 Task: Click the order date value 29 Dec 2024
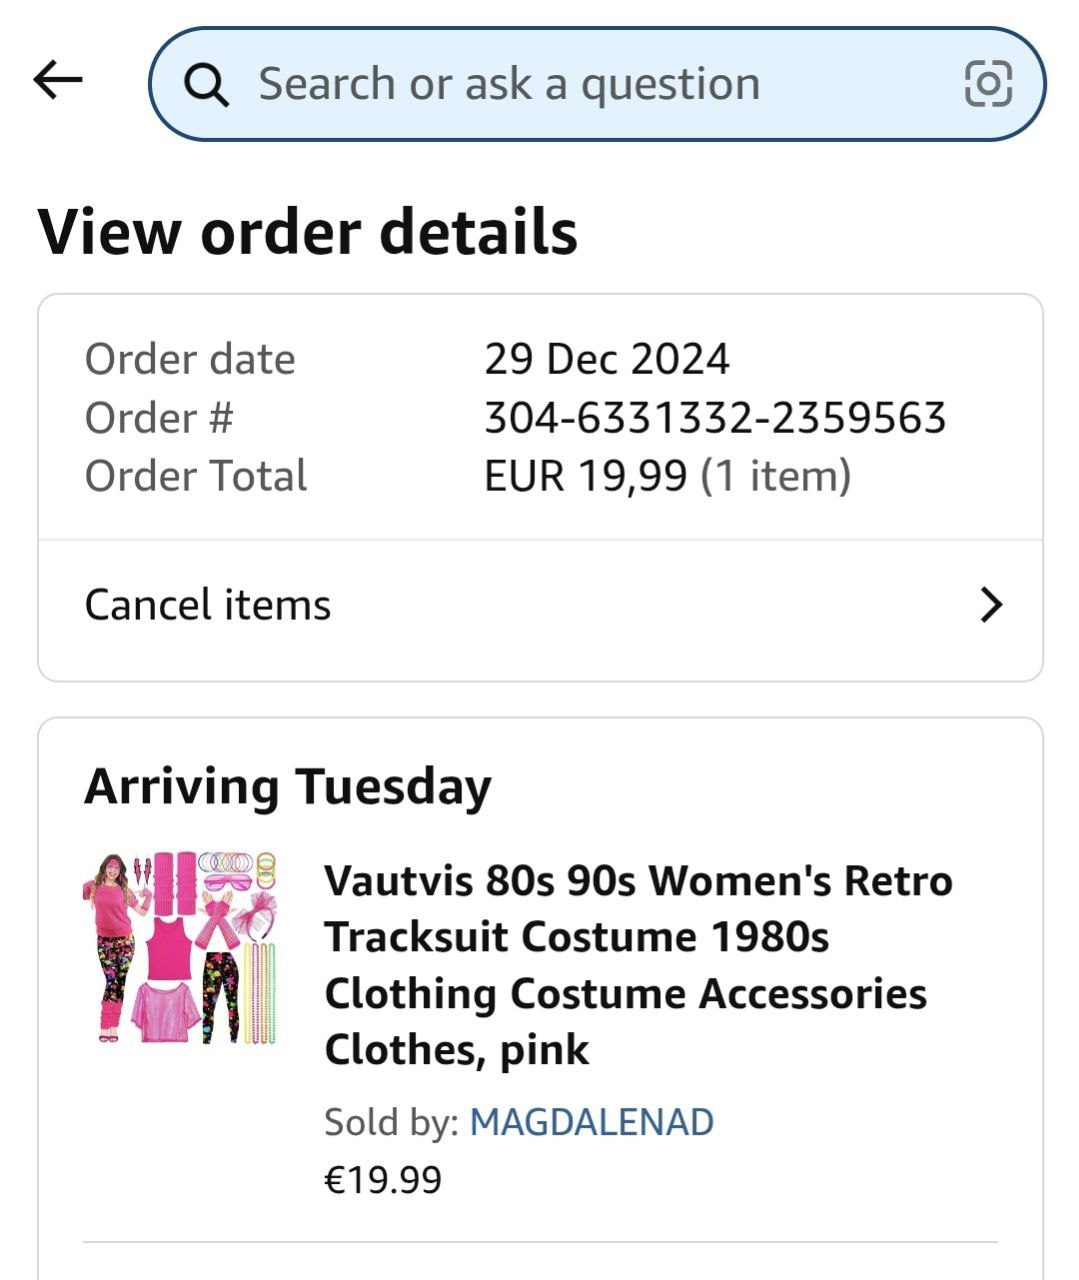point(607,360)
